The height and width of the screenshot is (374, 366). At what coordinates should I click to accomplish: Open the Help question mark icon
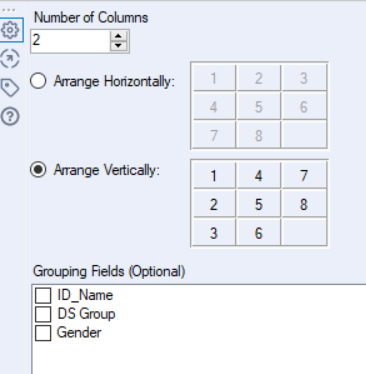tap(10, 117)
